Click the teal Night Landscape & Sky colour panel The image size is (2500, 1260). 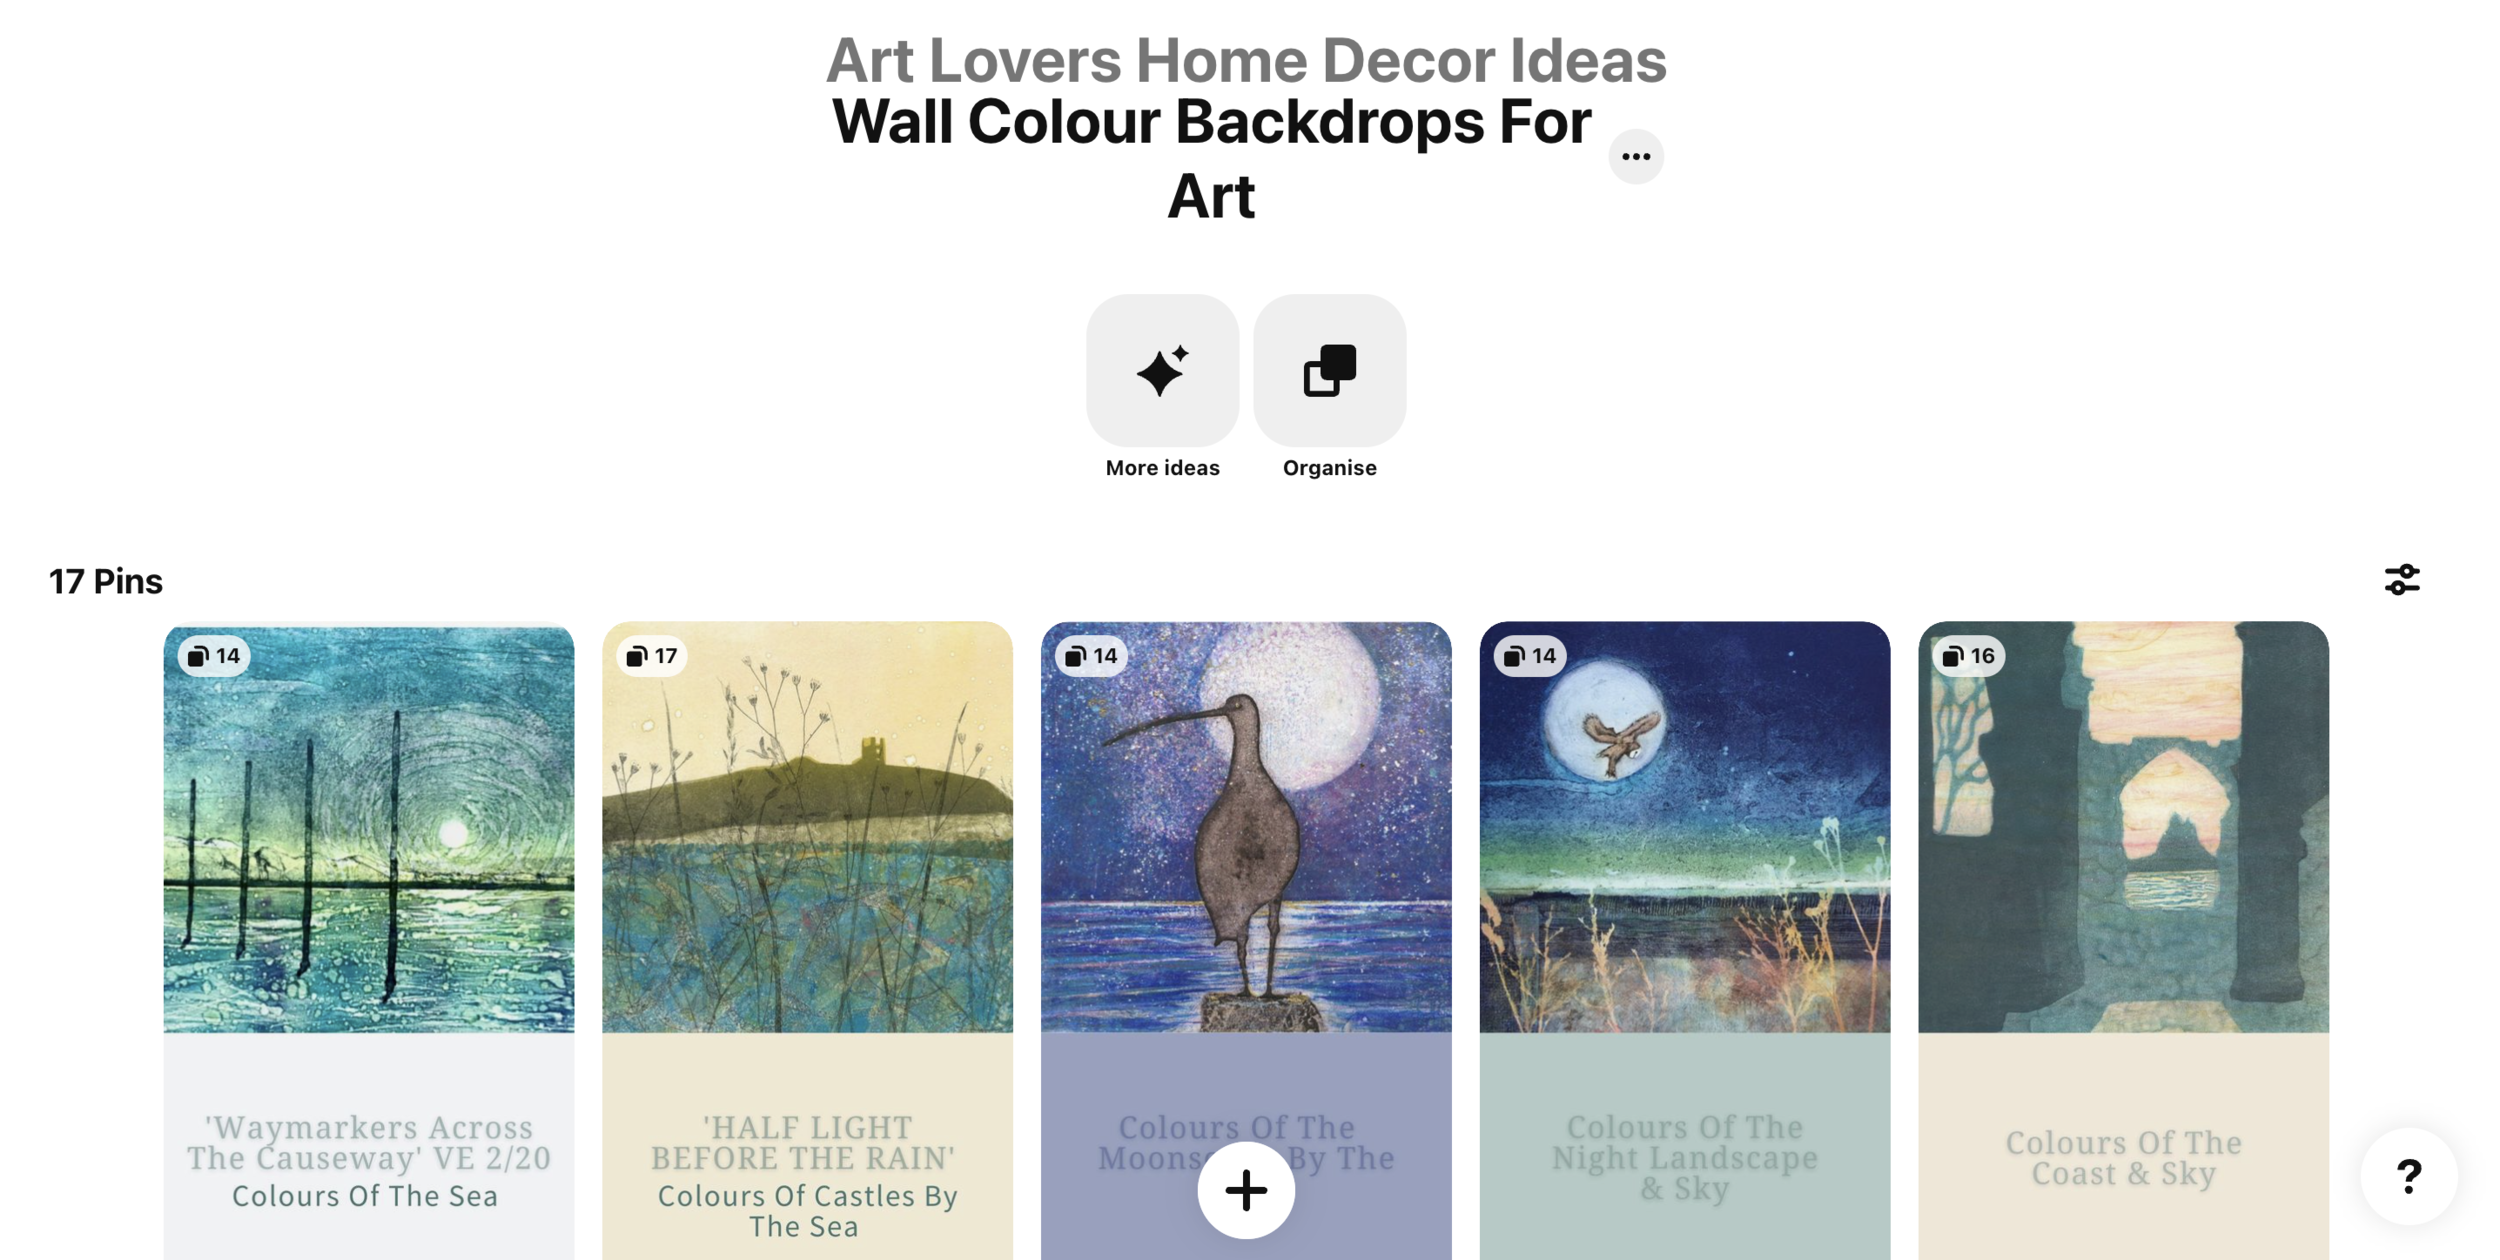(1684, 1146)
